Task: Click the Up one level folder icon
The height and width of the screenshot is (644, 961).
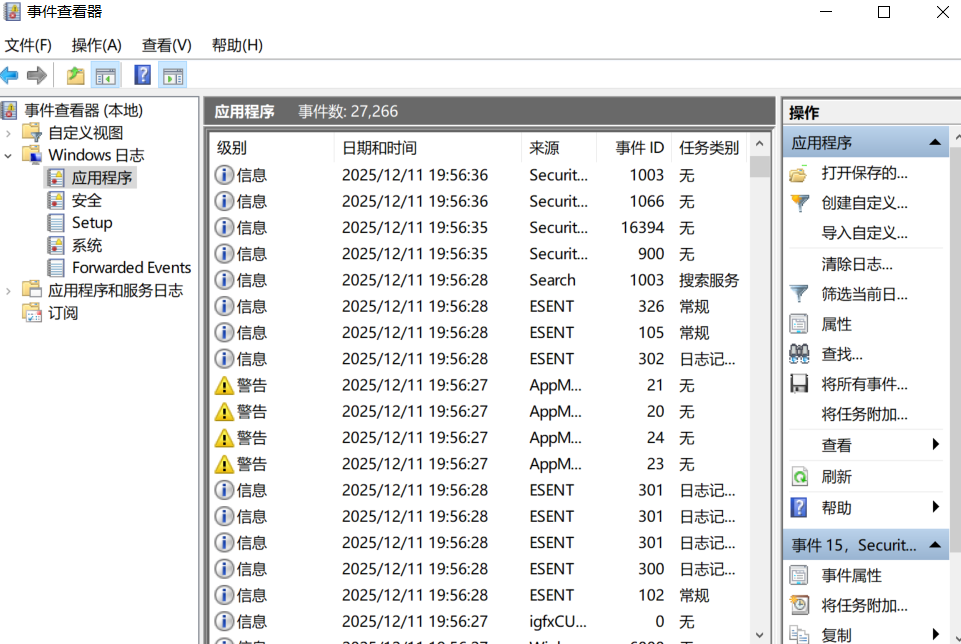Action: click(x=75, y=75)
